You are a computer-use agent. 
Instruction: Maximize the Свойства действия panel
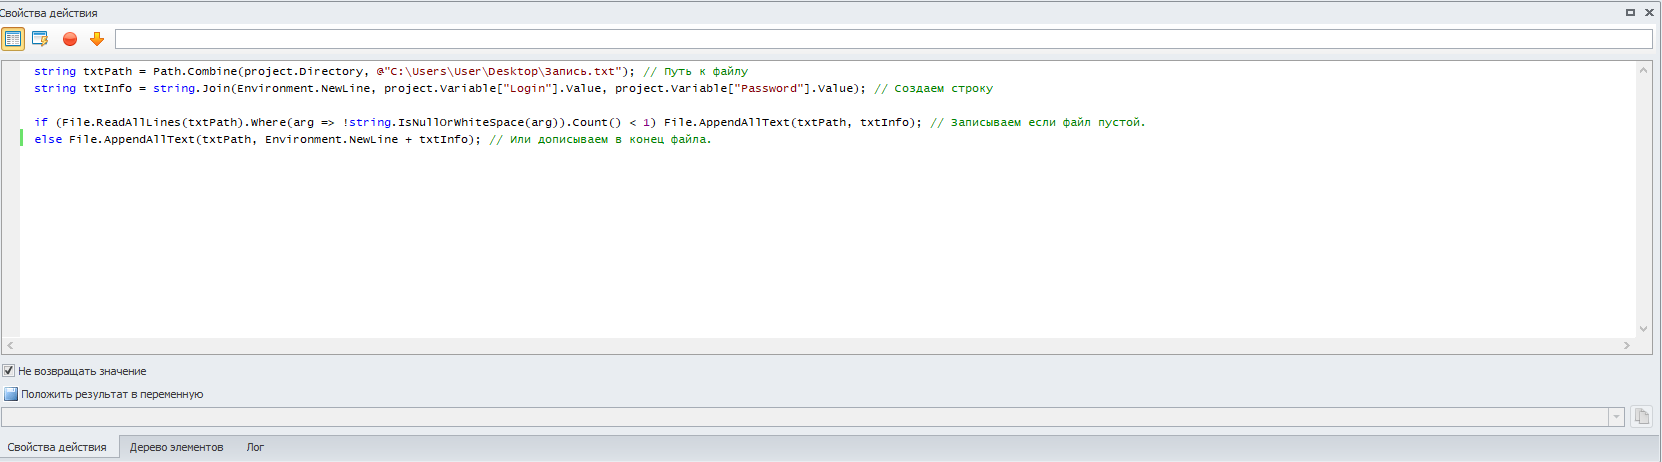pyautogui.click(x=1630, y=13)
